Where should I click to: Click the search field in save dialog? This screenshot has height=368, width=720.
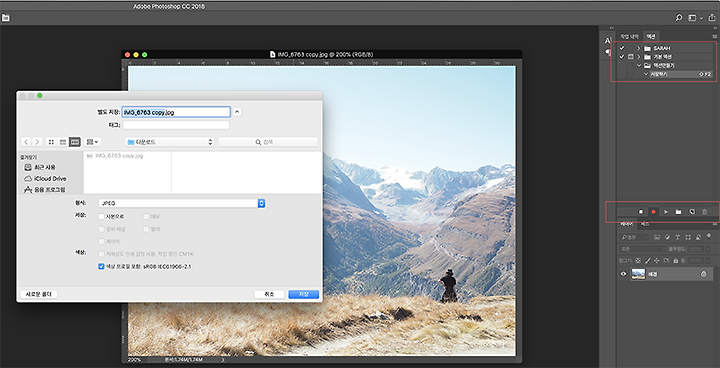coord(268,142)
